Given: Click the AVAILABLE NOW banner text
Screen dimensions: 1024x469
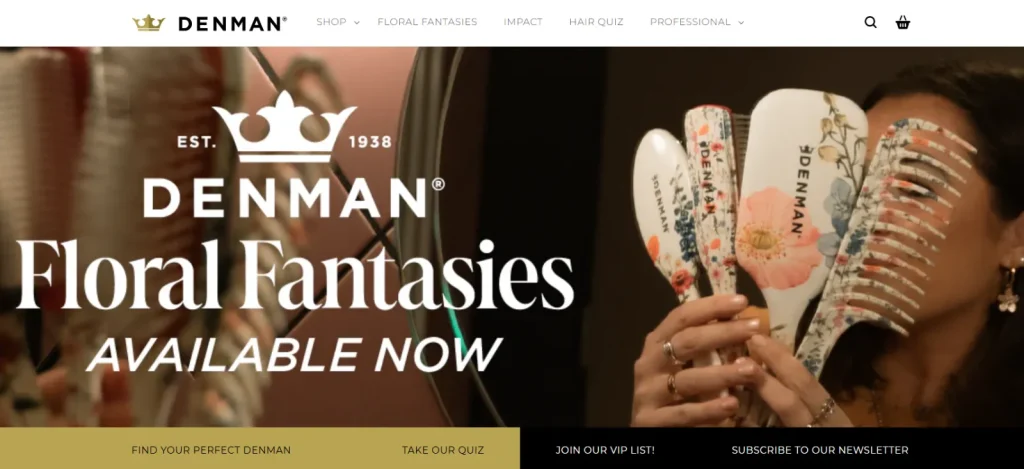Looking at the screenshot, I should [295, 355].
